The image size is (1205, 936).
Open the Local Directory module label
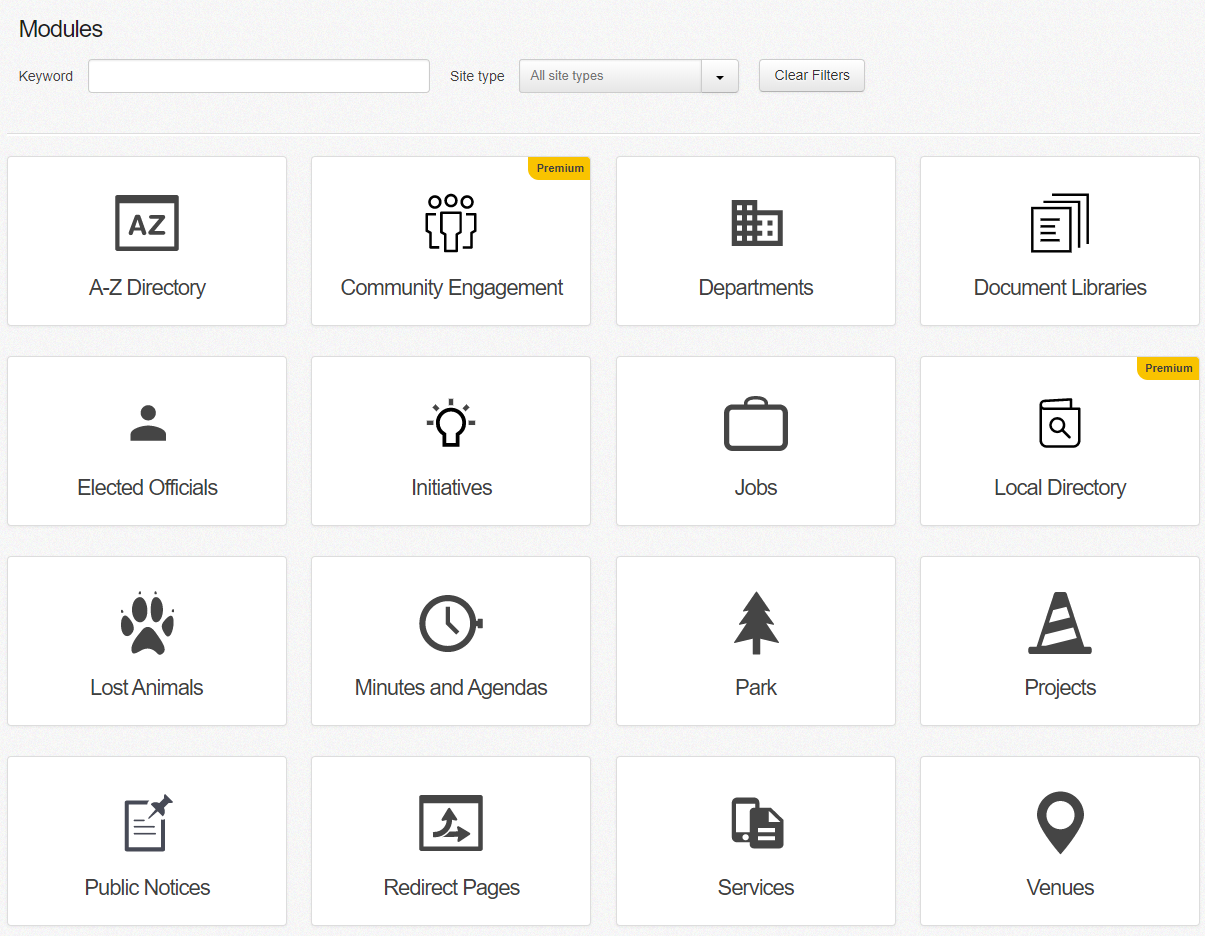tap(1060, 488)
